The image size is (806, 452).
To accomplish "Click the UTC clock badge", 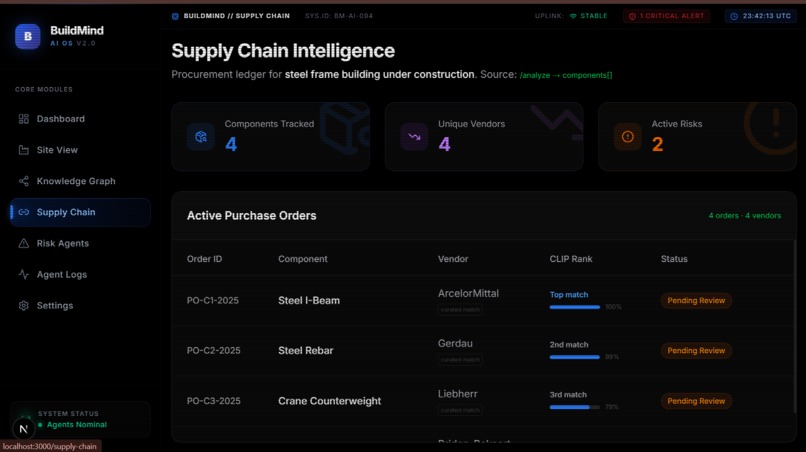I will coord(761,16).
